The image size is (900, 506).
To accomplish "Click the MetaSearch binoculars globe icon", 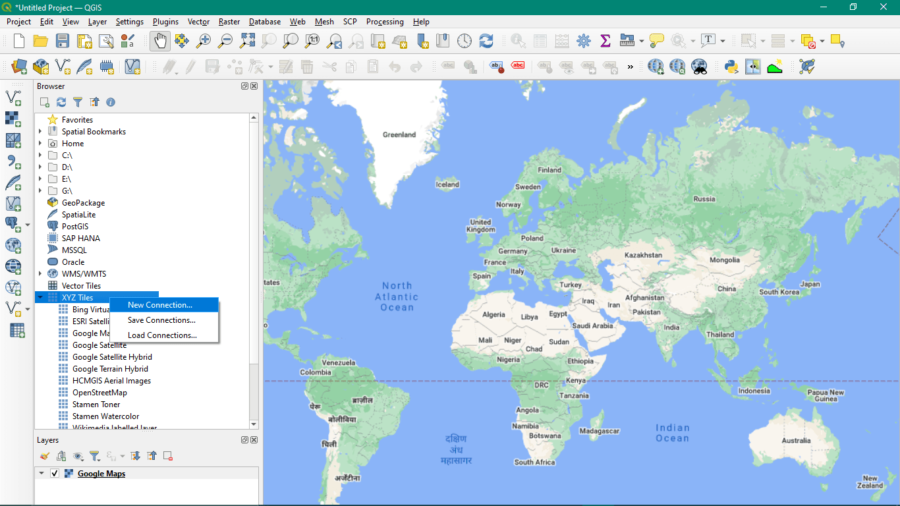I will pyautogui.click(x=699, y=67).
